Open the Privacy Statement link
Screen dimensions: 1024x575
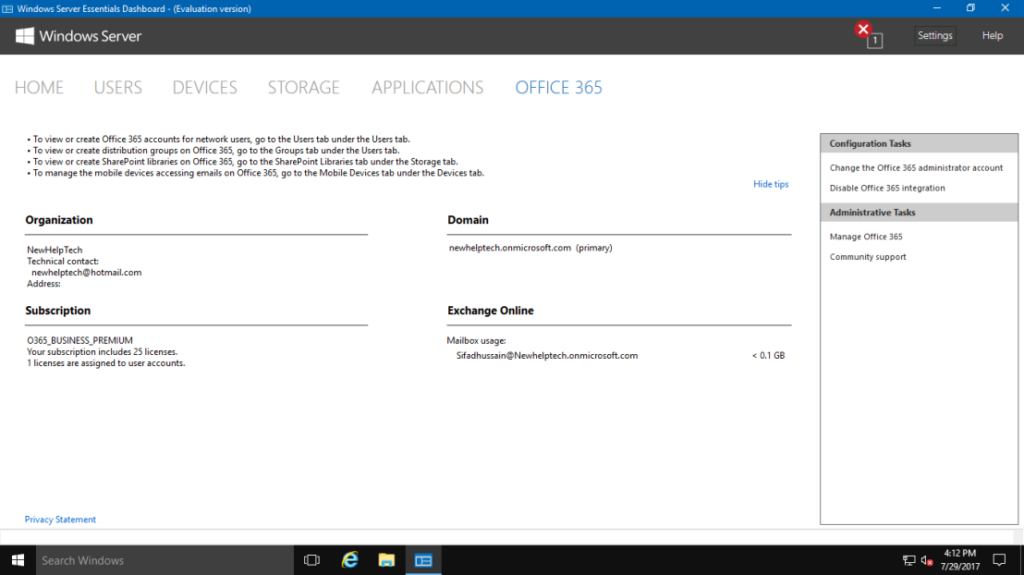pos(60,519)
